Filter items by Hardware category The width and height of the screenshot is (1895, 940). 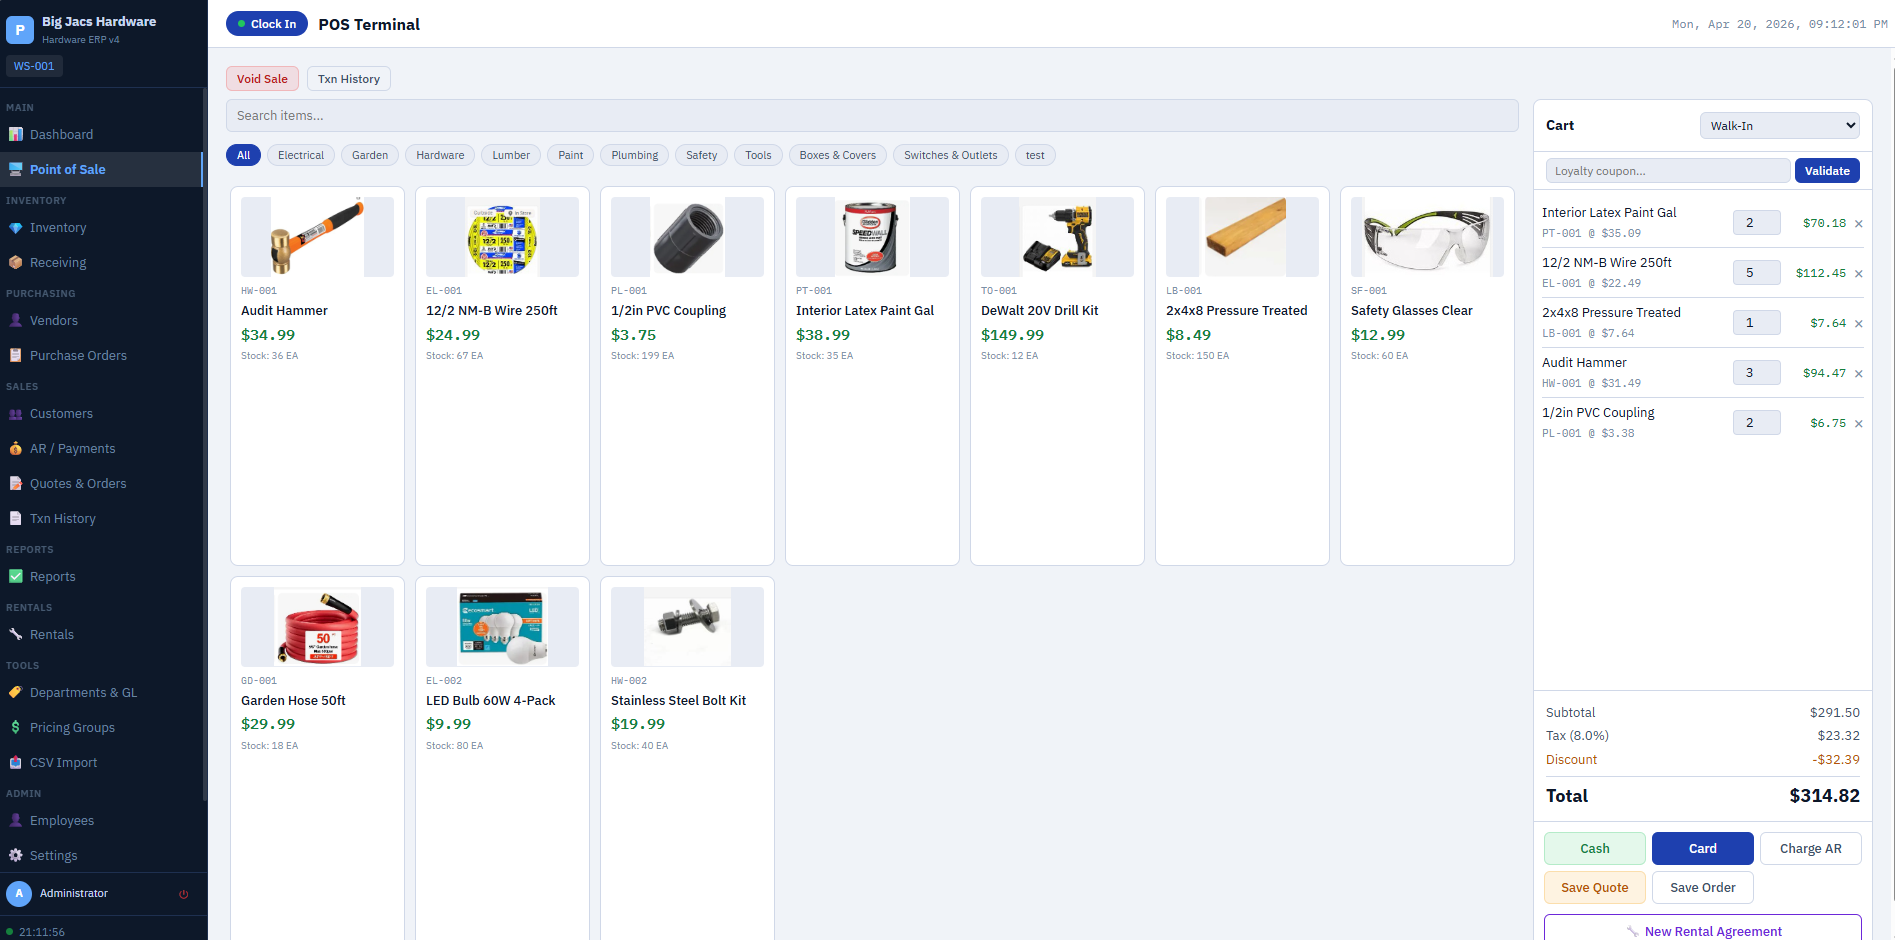pos(440,155)
